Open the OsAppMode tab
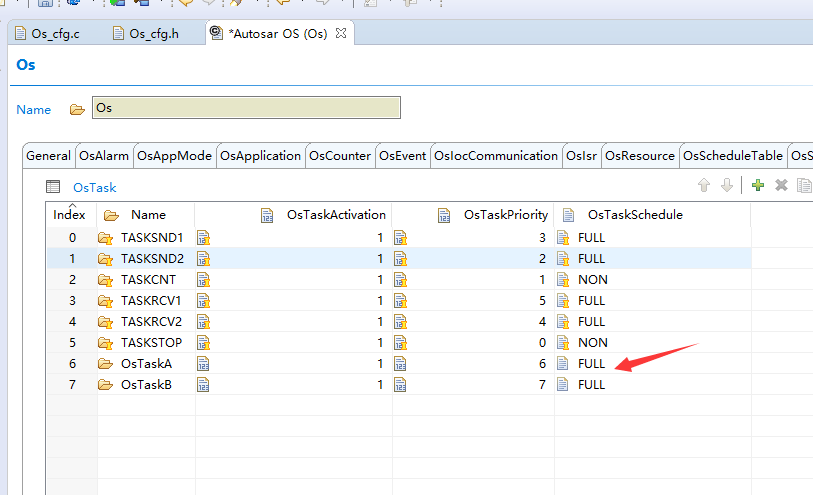Screen dimensions: 813x495 coord(174,156)
